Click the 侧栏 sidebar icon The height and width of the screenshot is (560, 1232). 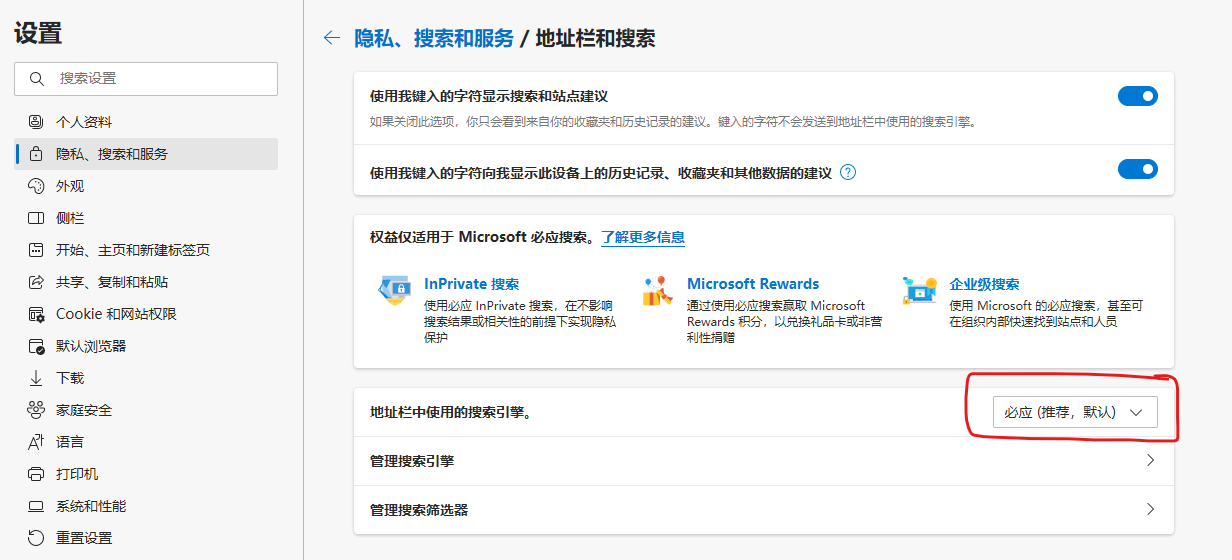click(36, 218)
